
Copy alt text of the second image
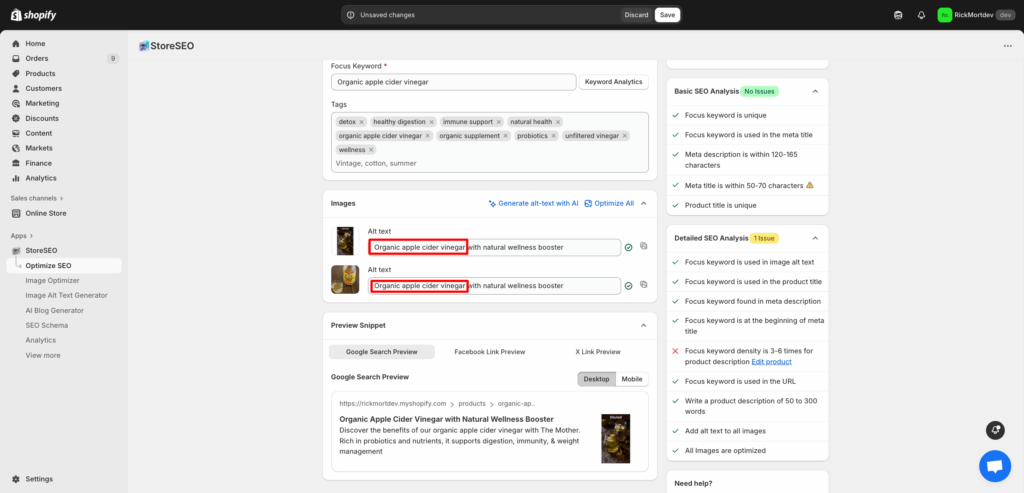[x=644, y=285]
